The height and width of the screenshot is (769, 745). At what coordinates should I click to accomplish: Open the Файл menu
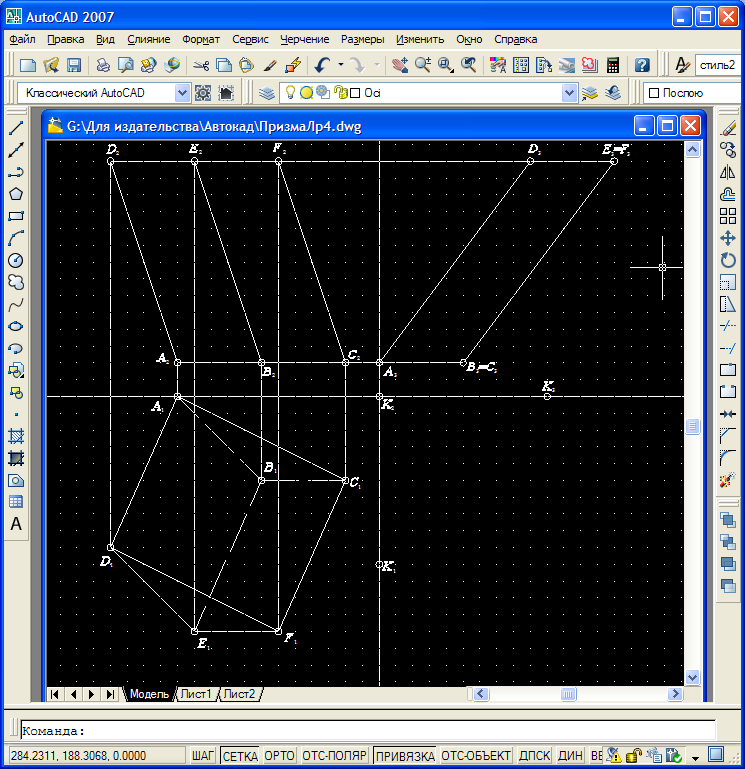pos(22,39)
